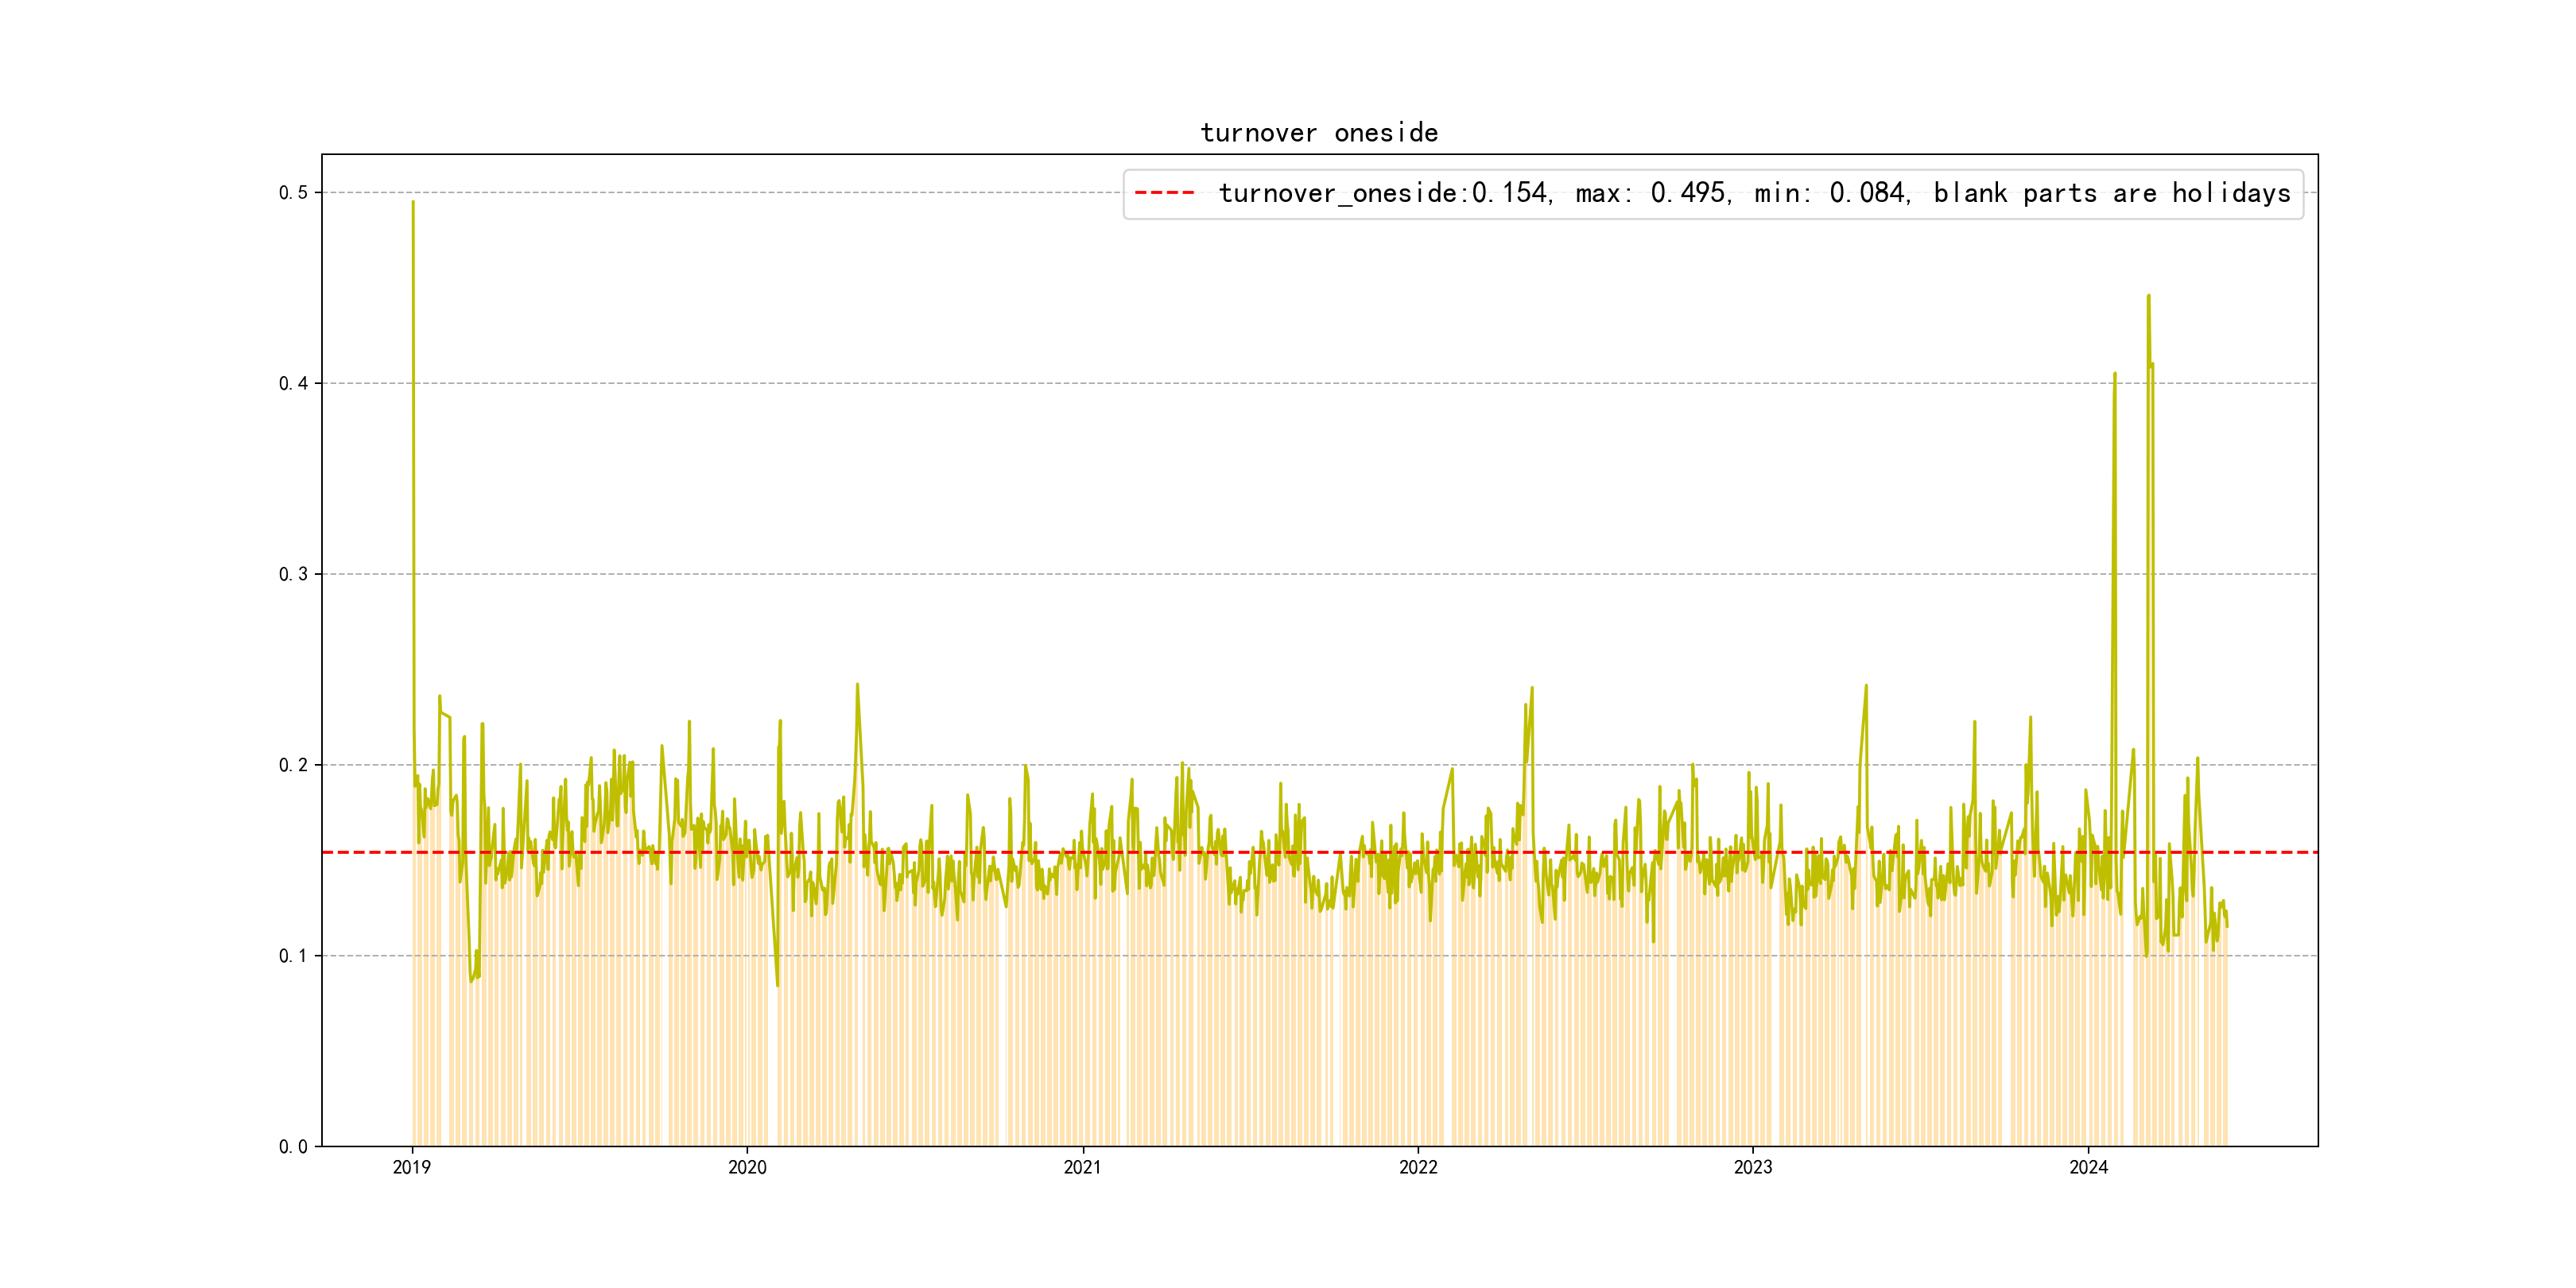Click the 2019 x-axis tick label

[412, 1167]
